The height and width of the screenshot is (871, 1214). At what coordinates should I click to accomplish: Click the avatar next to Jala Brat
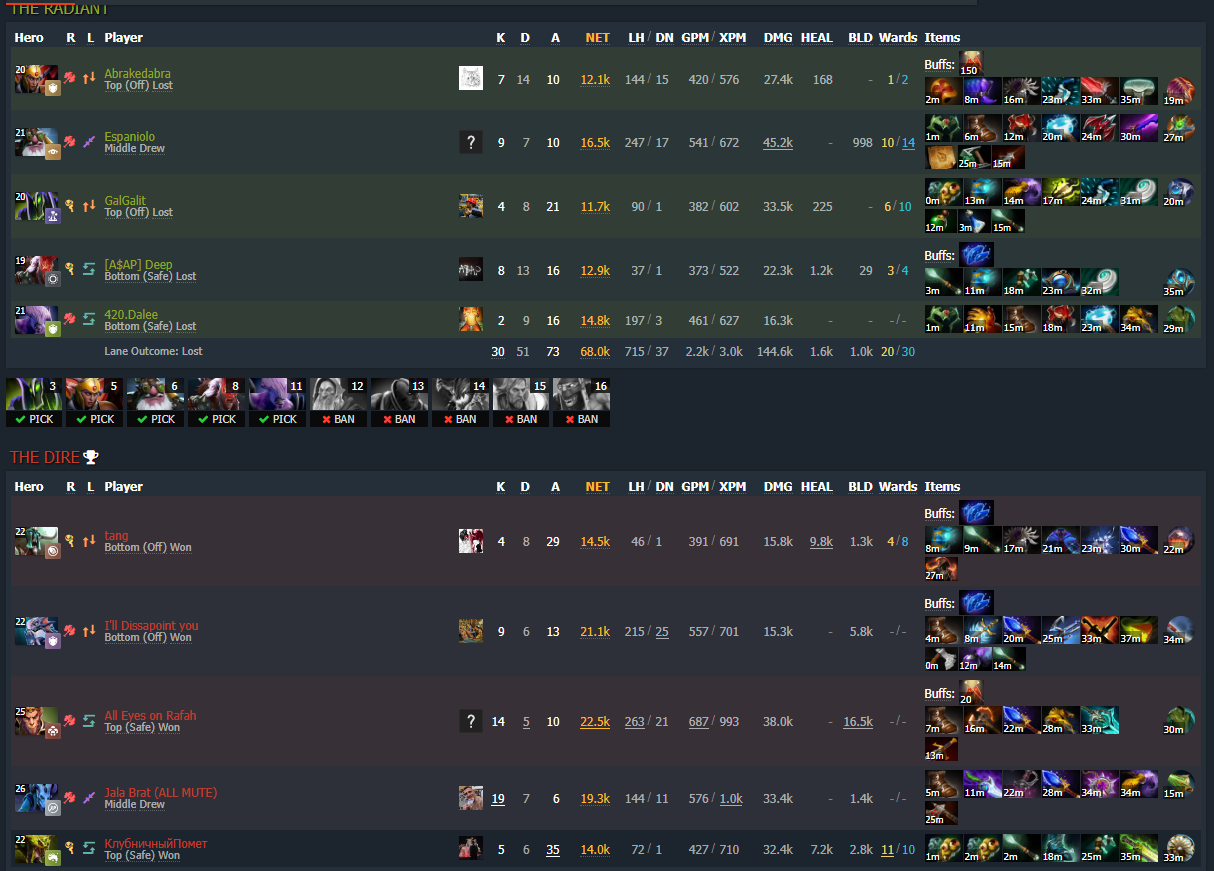[471, 797]
